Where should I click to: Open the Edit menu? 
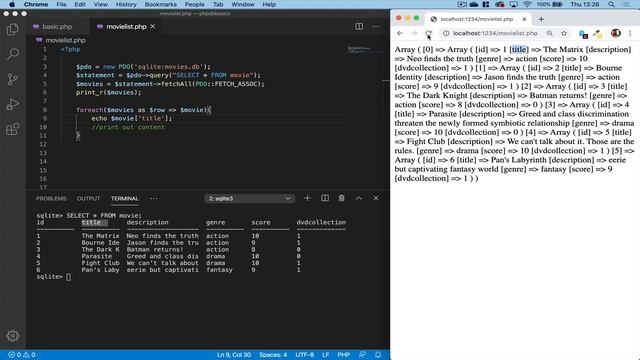click(x=80, y=4)
